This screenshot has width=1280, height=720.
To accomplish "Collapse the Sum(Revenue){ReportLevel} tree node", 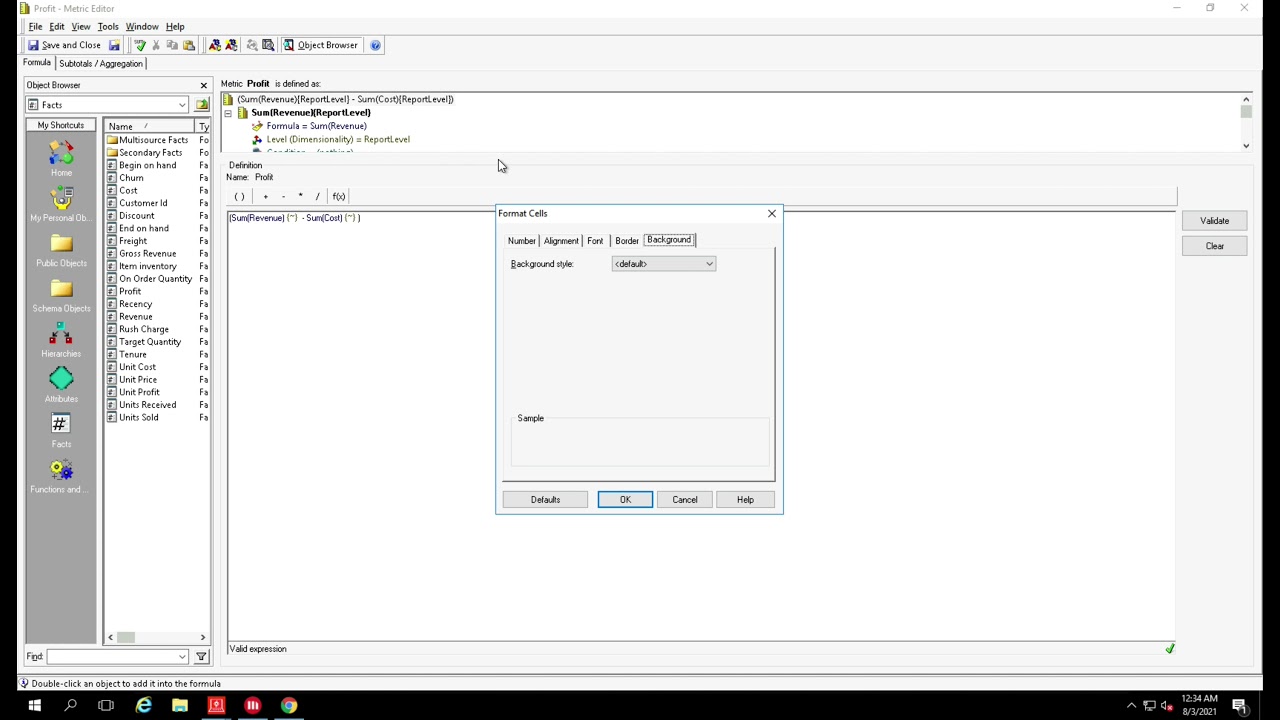I will [228, 113].
